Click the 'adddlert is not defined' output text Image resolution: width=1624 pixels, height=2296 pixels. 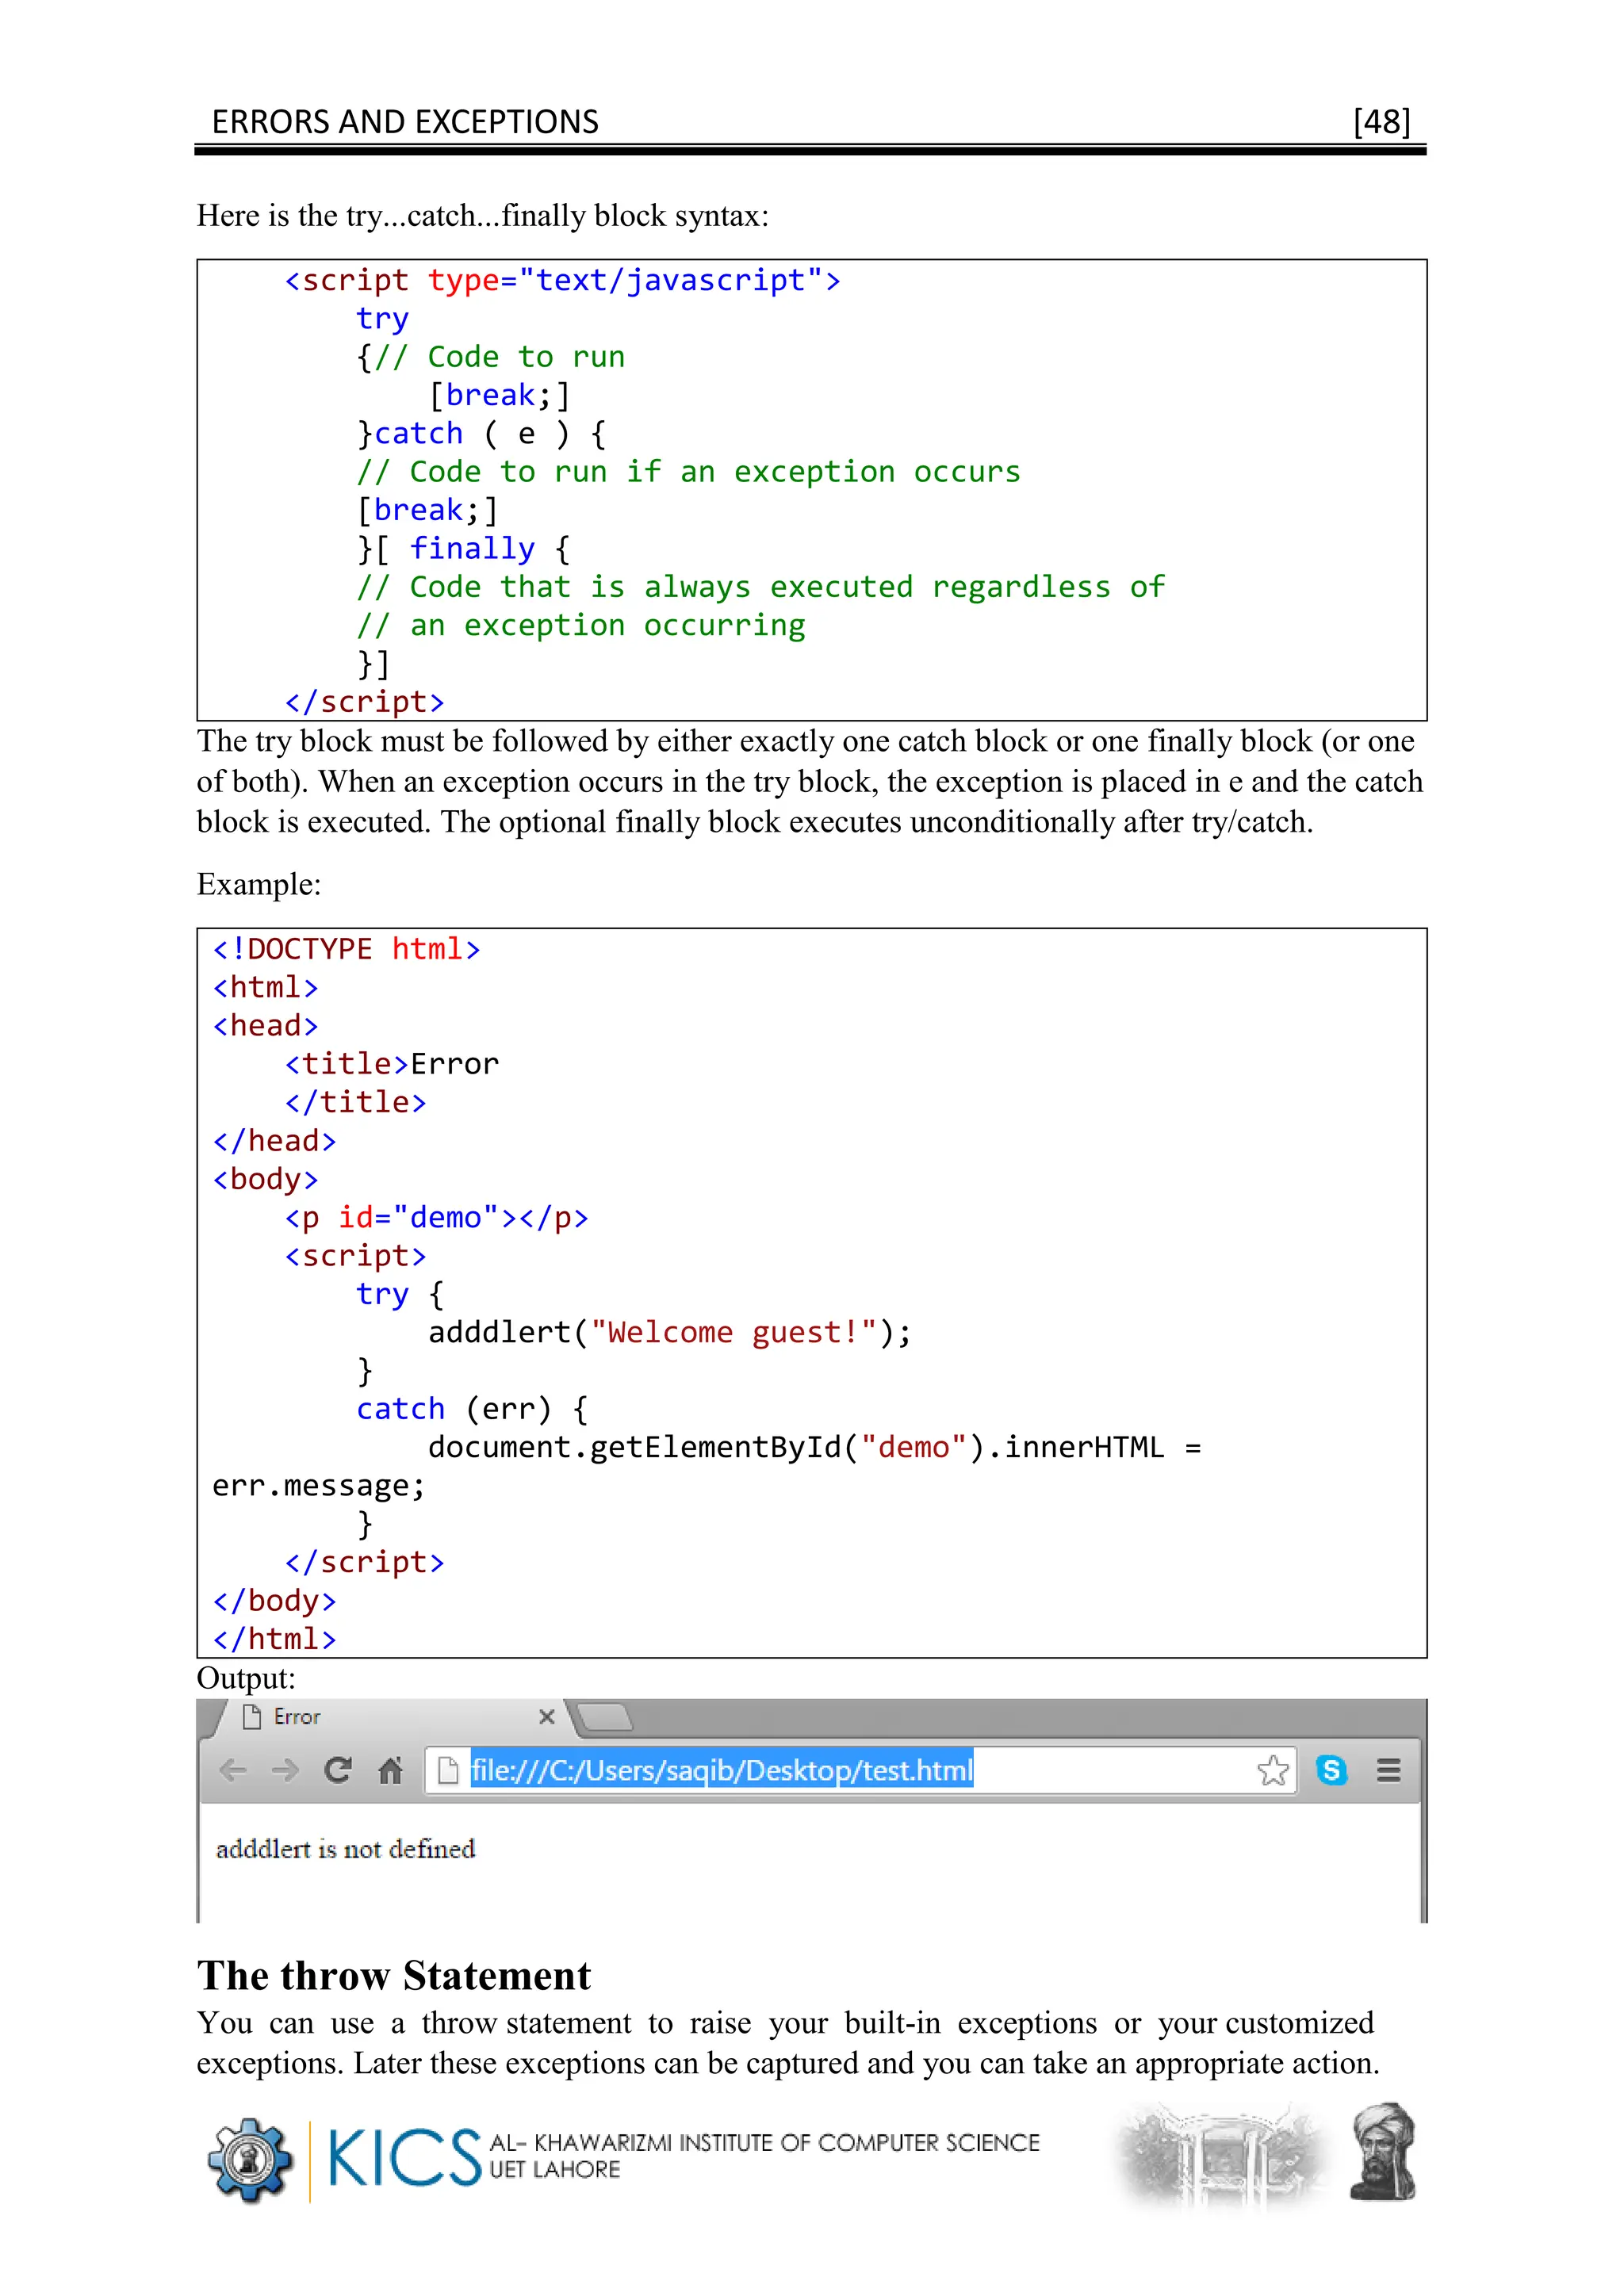tap(345, 1849)
